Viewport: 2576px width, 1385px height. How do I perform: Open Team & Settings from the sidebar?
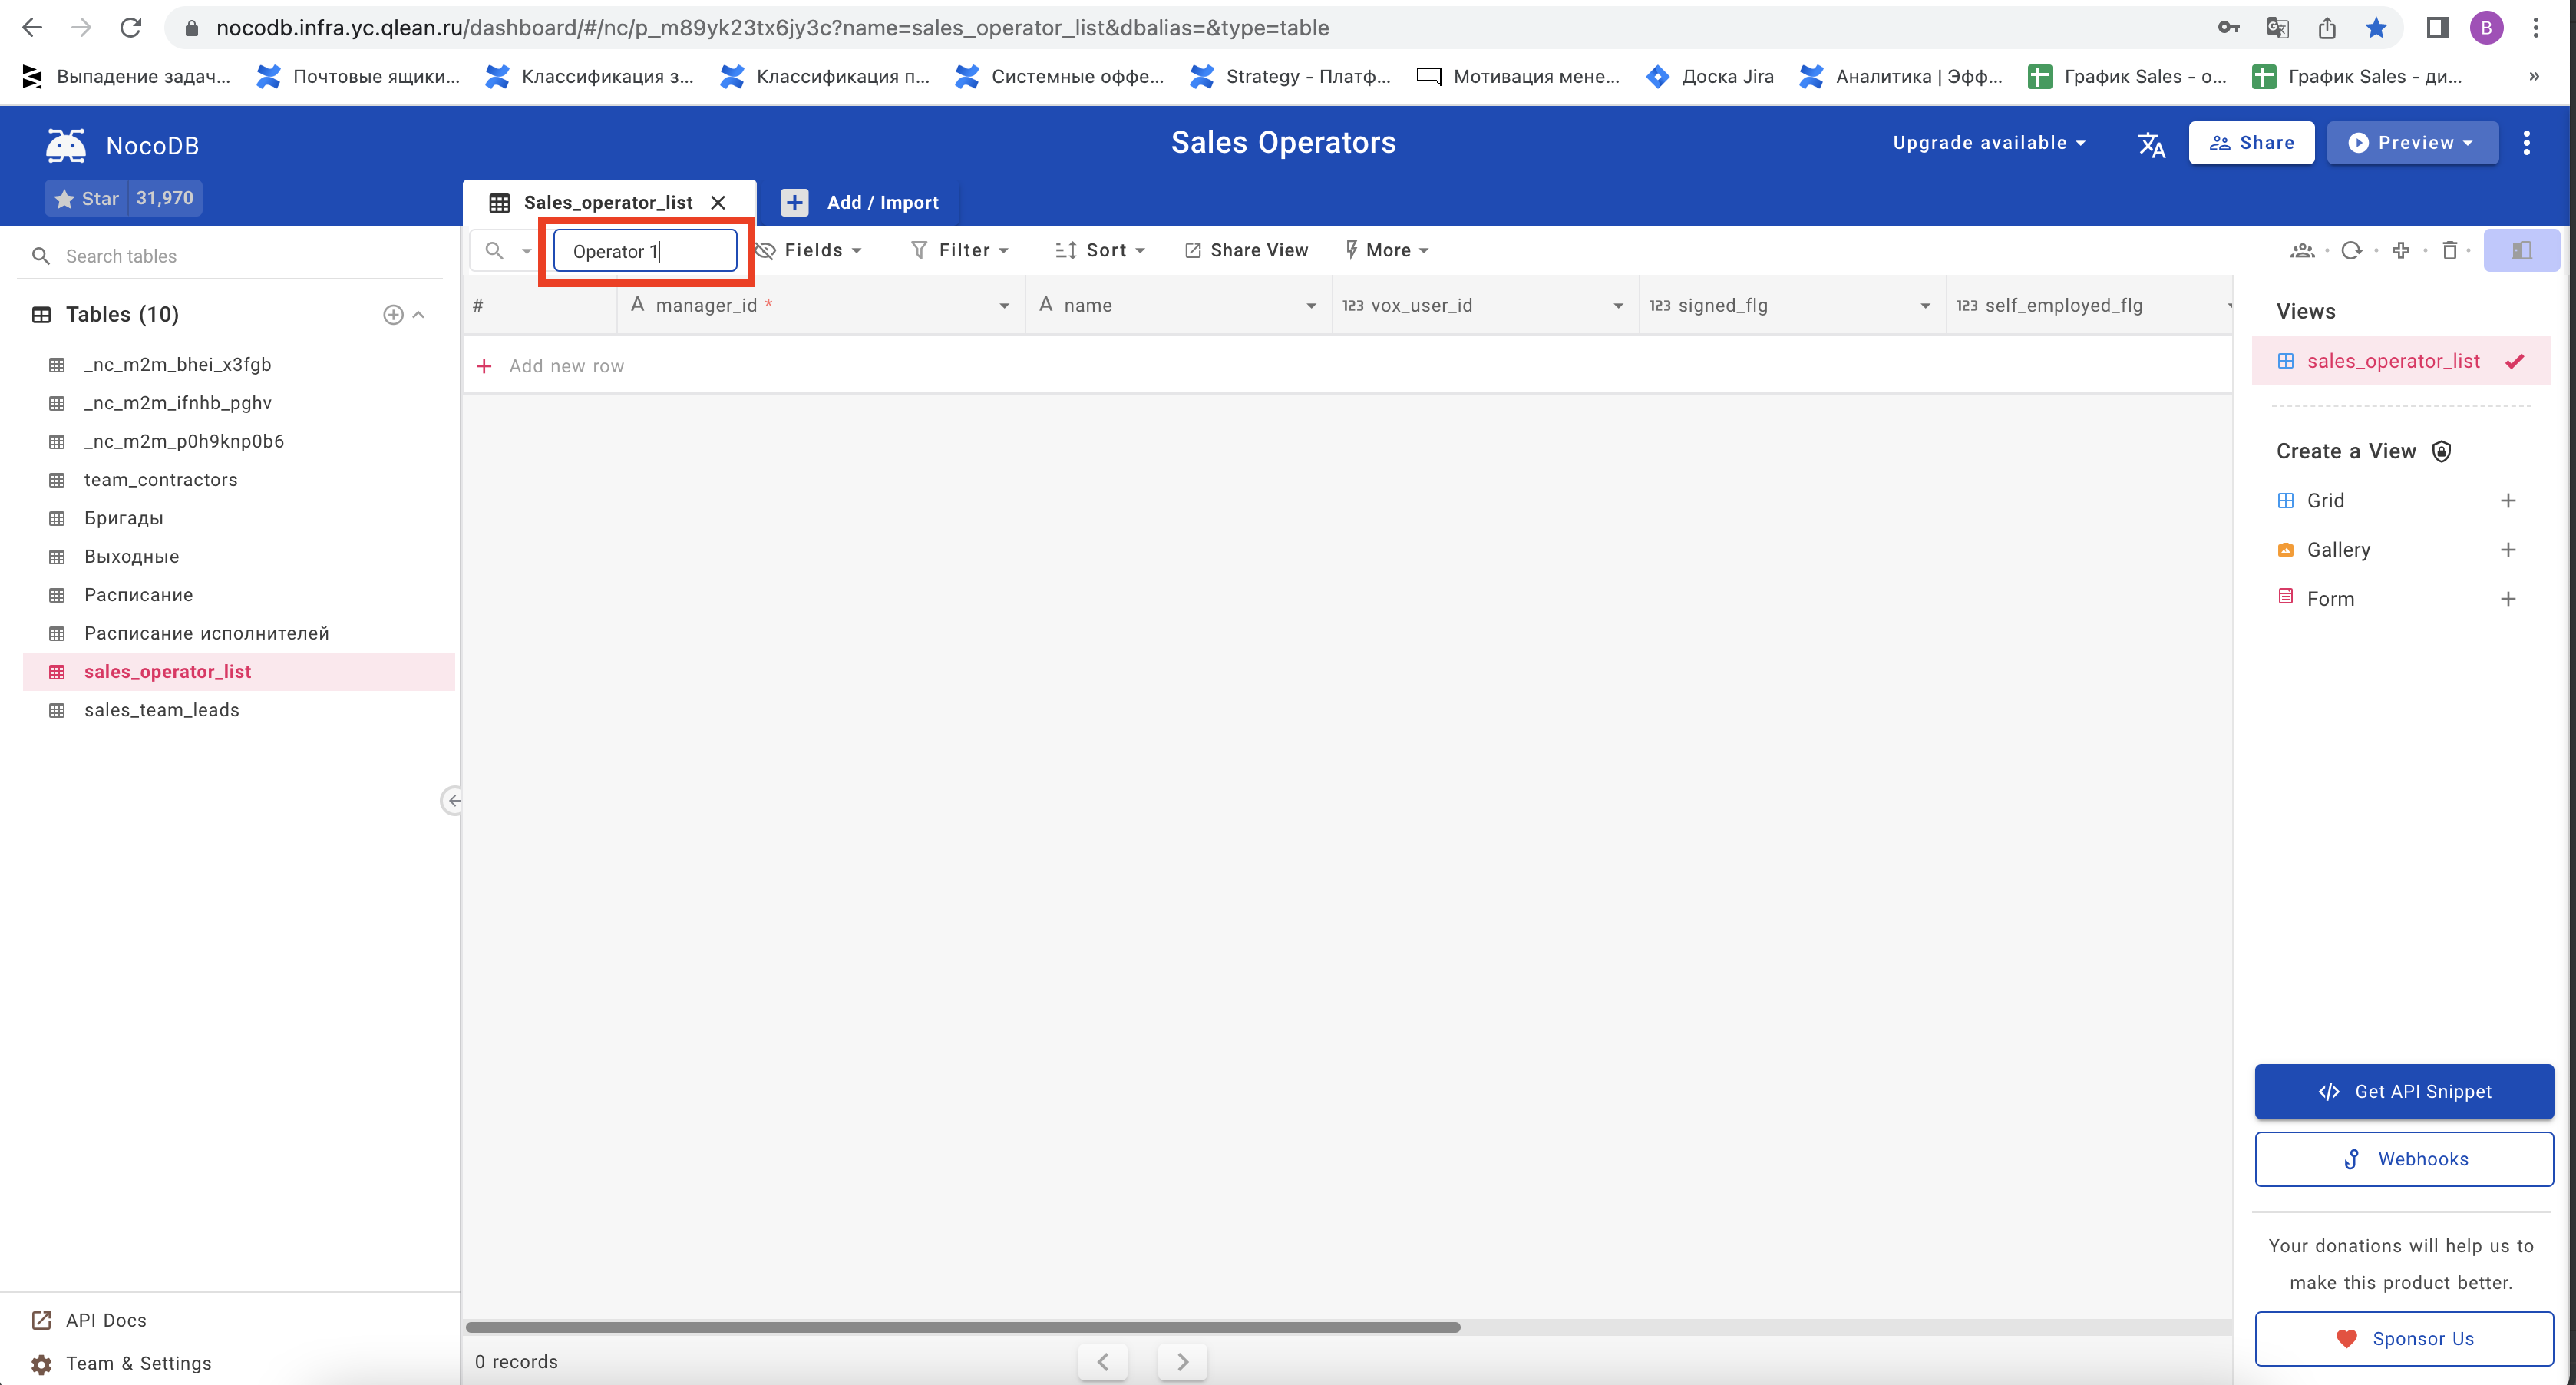click(x=137, y=1363)
